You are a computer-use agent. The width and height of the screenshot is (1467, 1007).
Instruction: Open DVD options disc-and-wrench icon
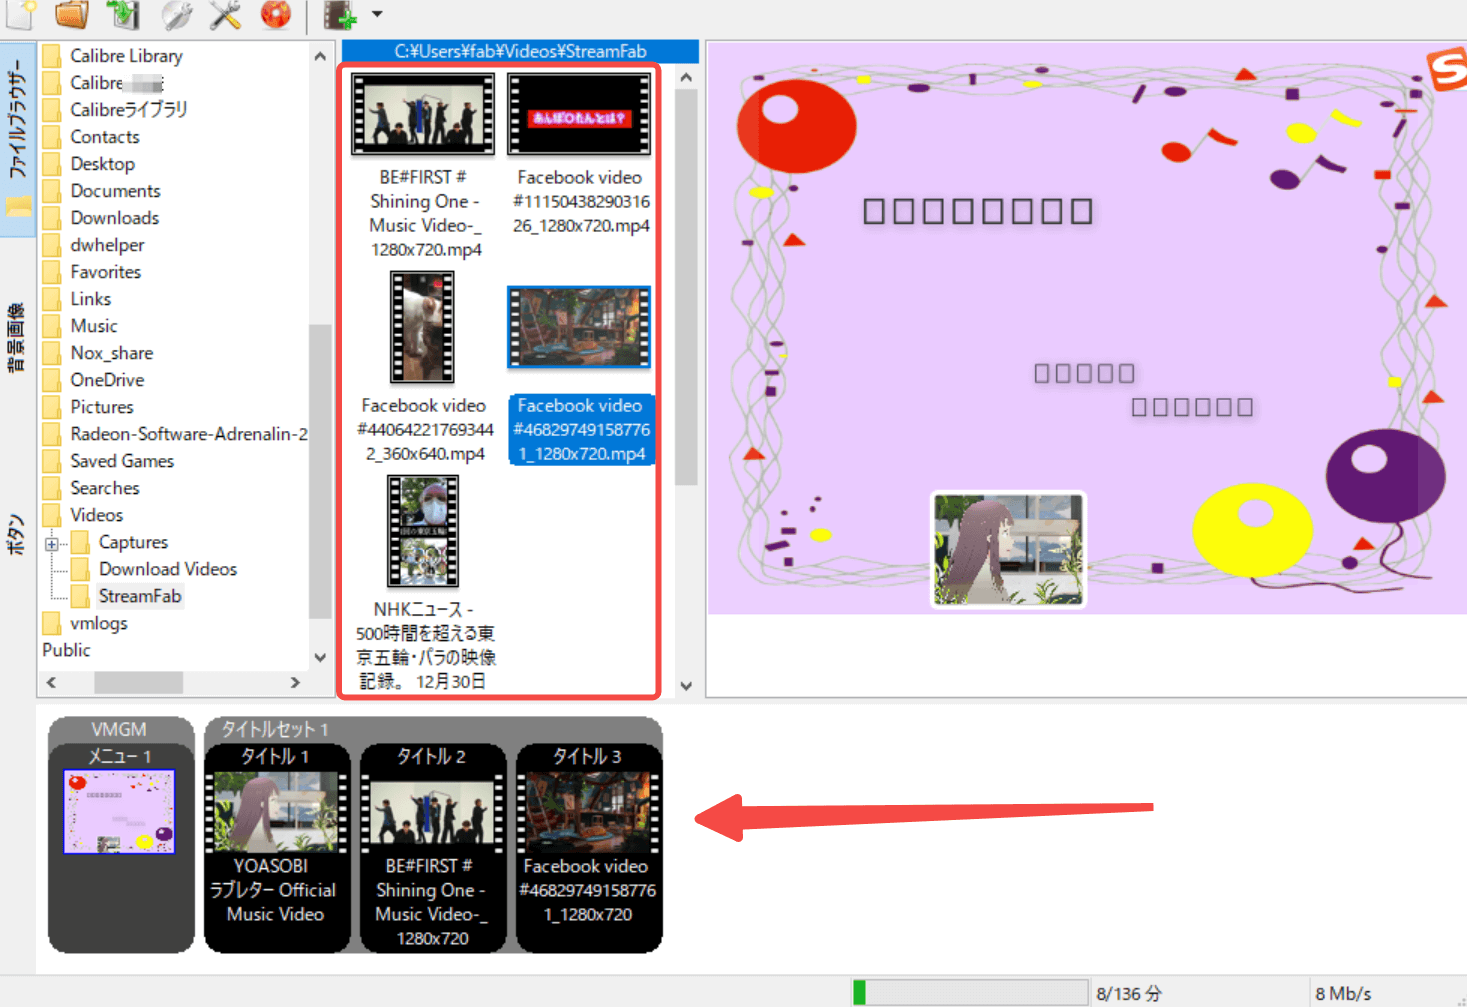click(x=176, y=13)
